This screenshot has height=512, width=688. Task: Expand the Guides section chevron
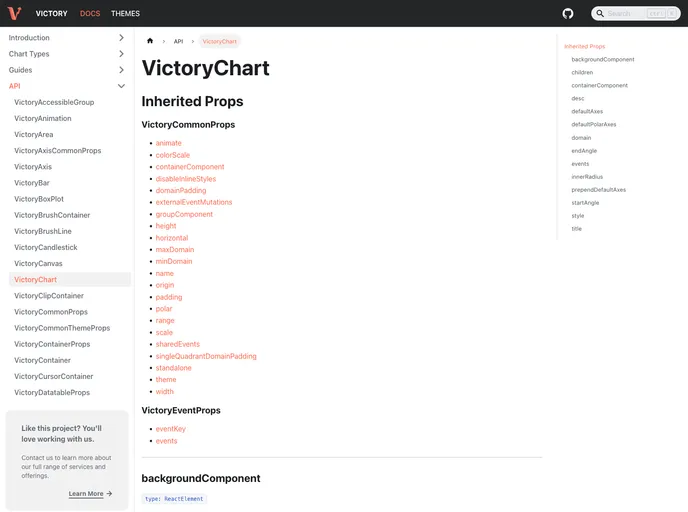(x=122, y=70)
